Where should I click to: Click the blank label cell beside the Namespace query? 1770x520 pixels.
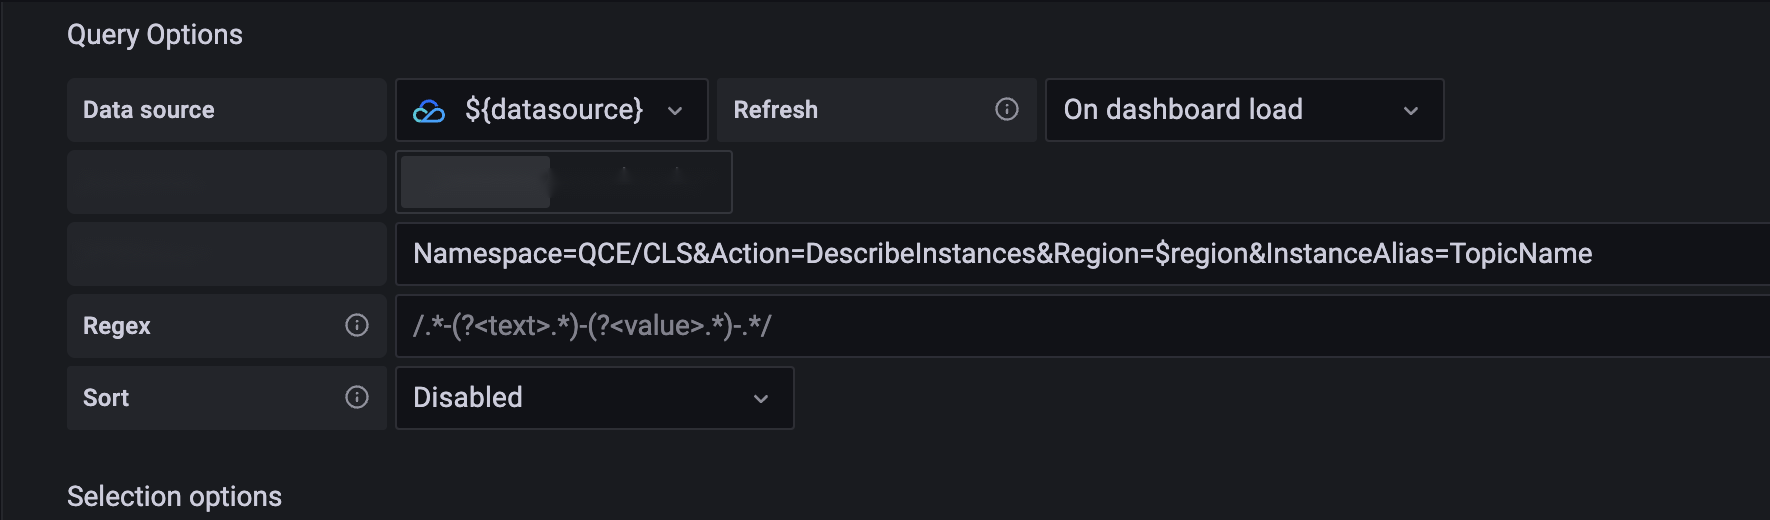point(227,254)
